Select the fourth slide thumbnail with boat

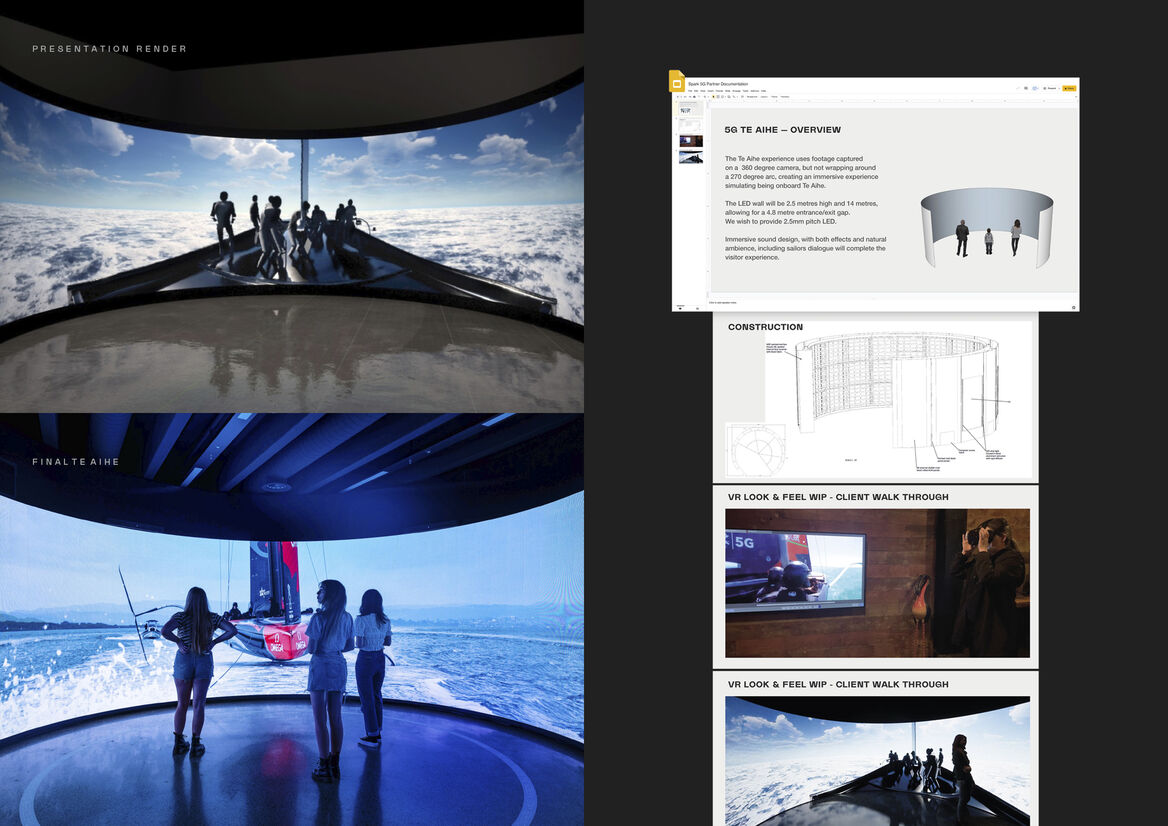[x=691, y=157]
